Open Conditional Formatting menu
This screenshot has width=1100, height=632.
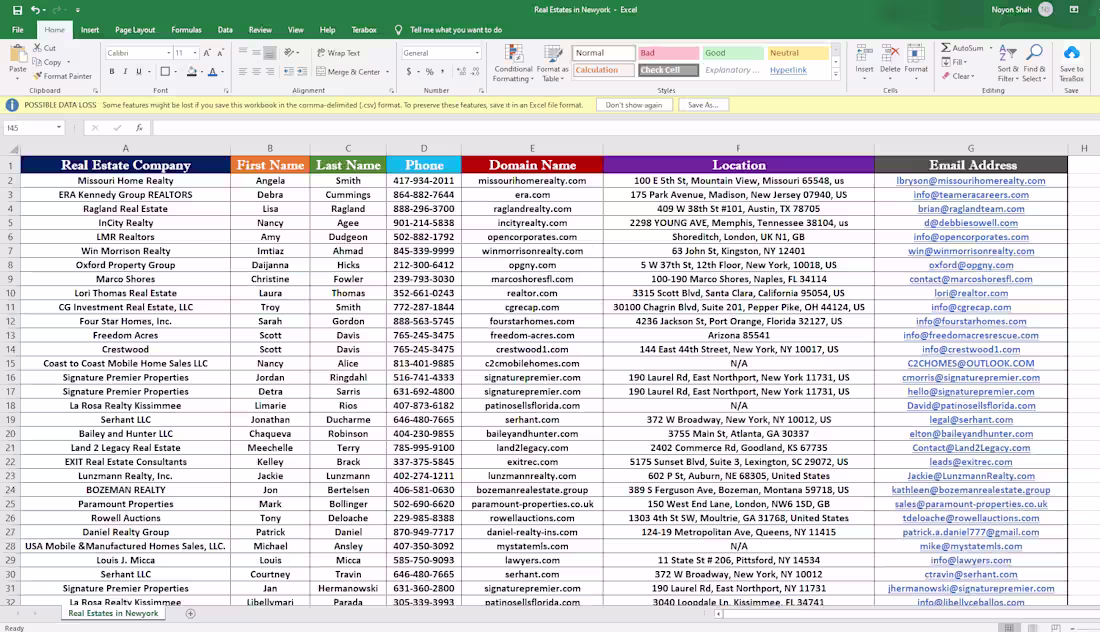coord(513,63)
